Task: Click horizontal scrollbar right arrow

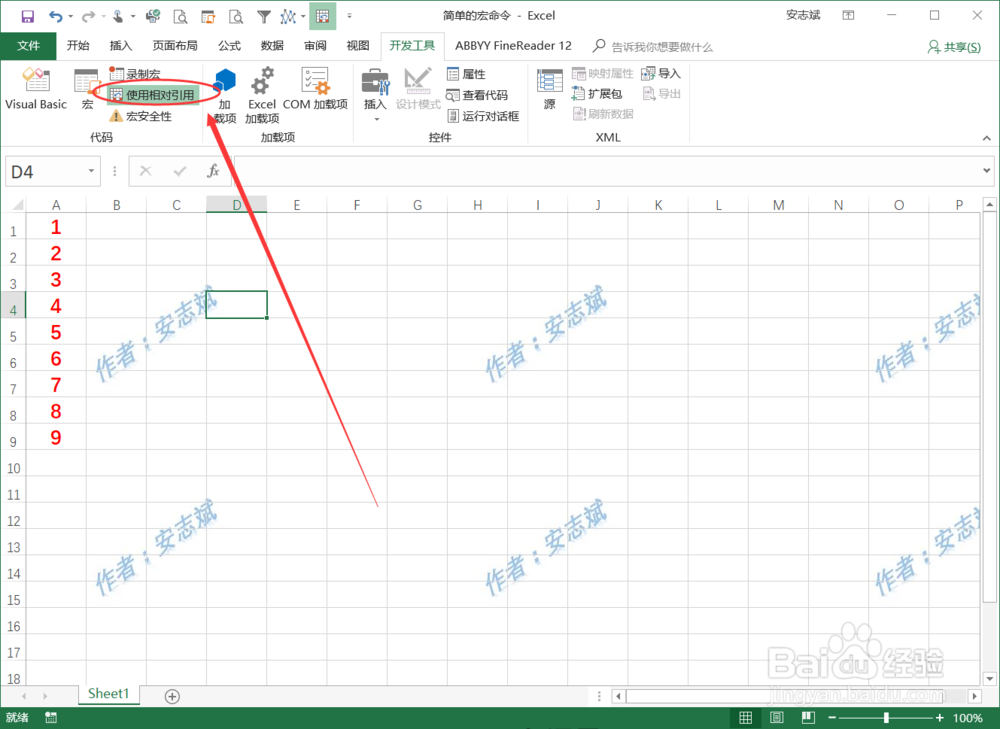Action: click(x=974, y=696)
